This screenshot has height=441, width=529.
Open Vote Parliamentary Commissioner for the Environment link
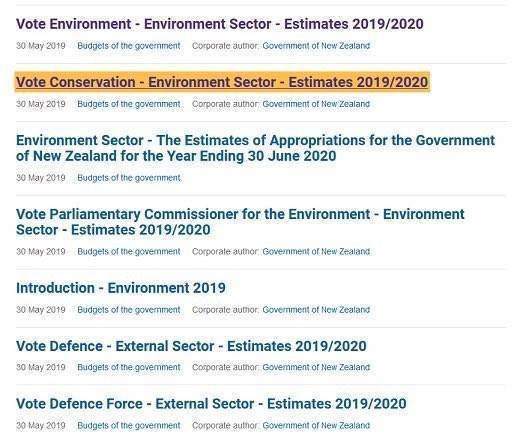pyautogui.click(x=240, y=222)
